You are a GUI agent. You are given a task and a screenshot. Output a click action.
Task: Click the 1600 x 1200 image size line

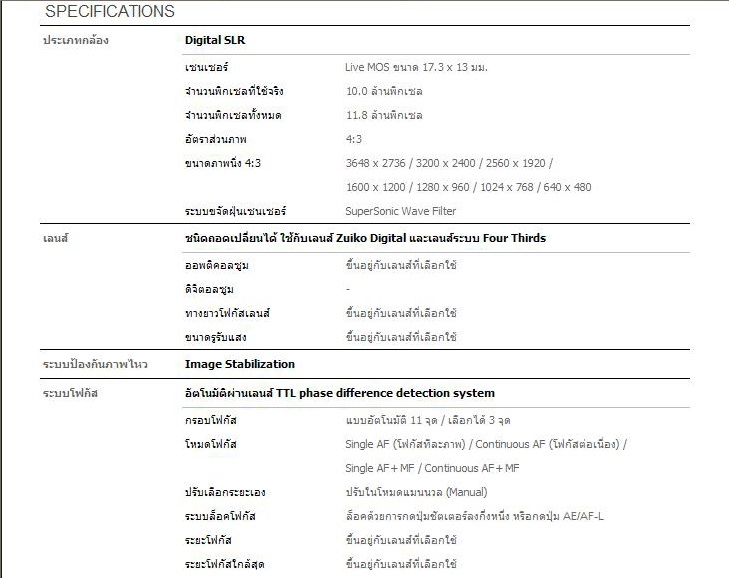pyautogui.click(x=468, y=187)
